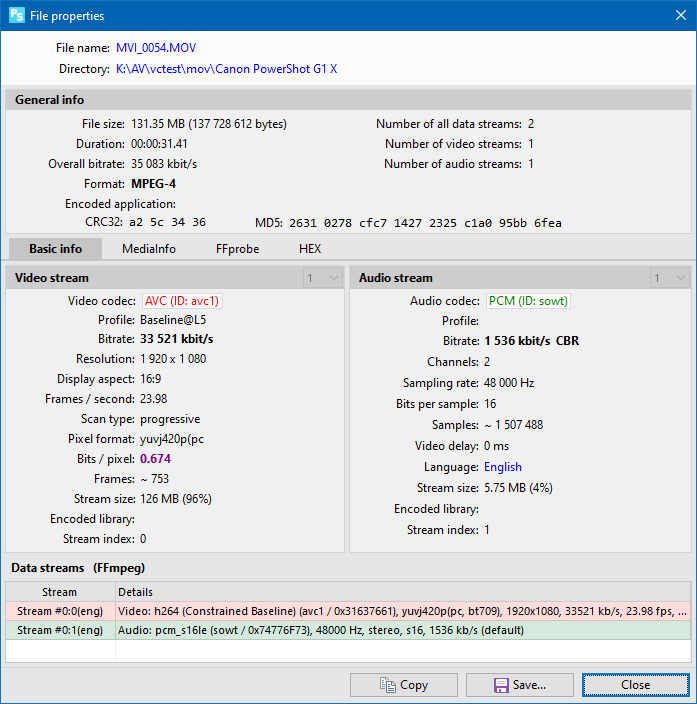Click the audio stream size 5.75 MB (4%)
This screenshot has height=704, width=697.
pos(518,488)
